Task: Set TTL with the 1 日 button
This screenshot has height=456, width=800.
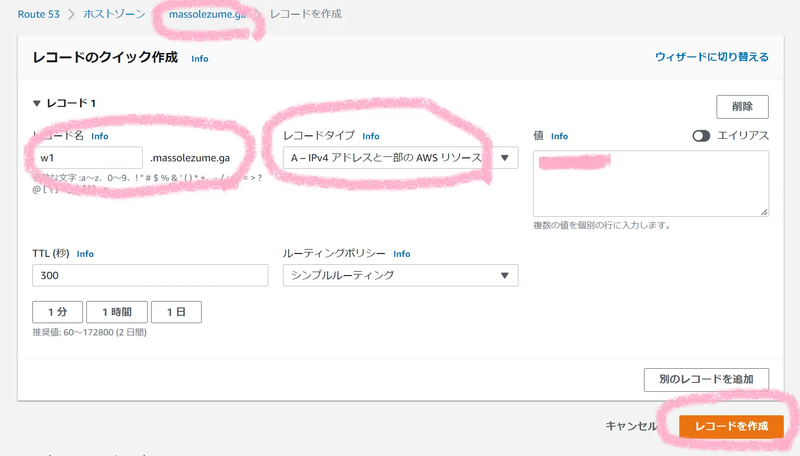Action: tap(176, 312)
